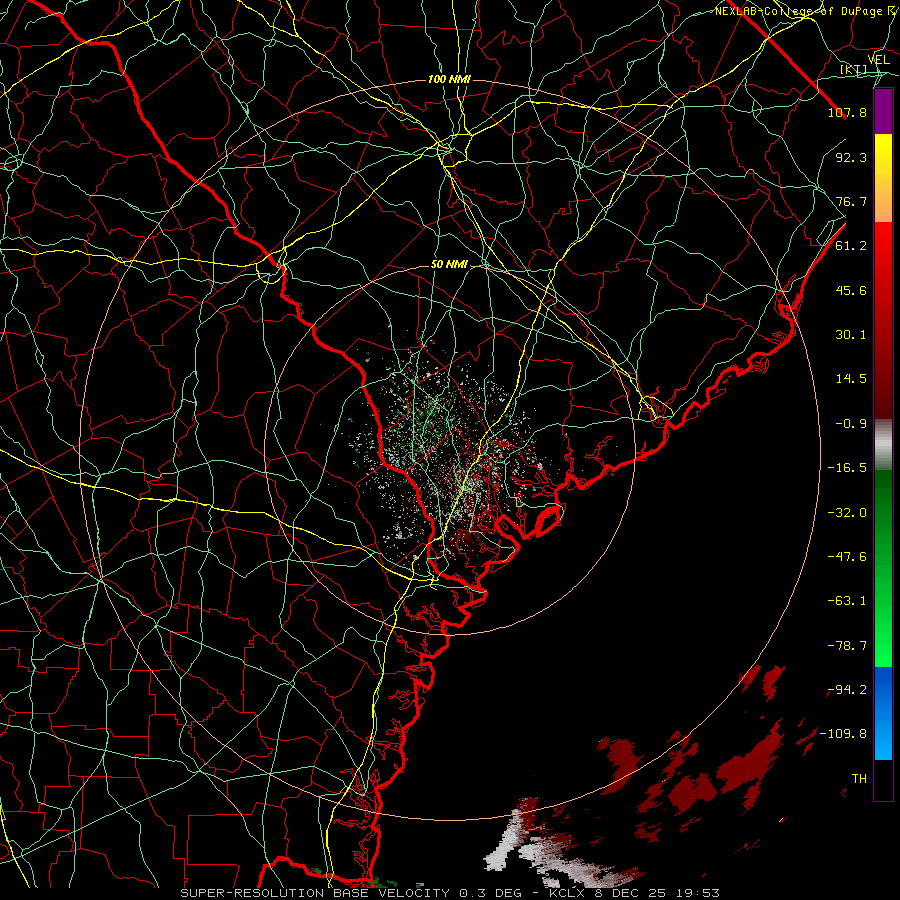Click the 76.7 value on velocity scale

(x=851, y=201)
